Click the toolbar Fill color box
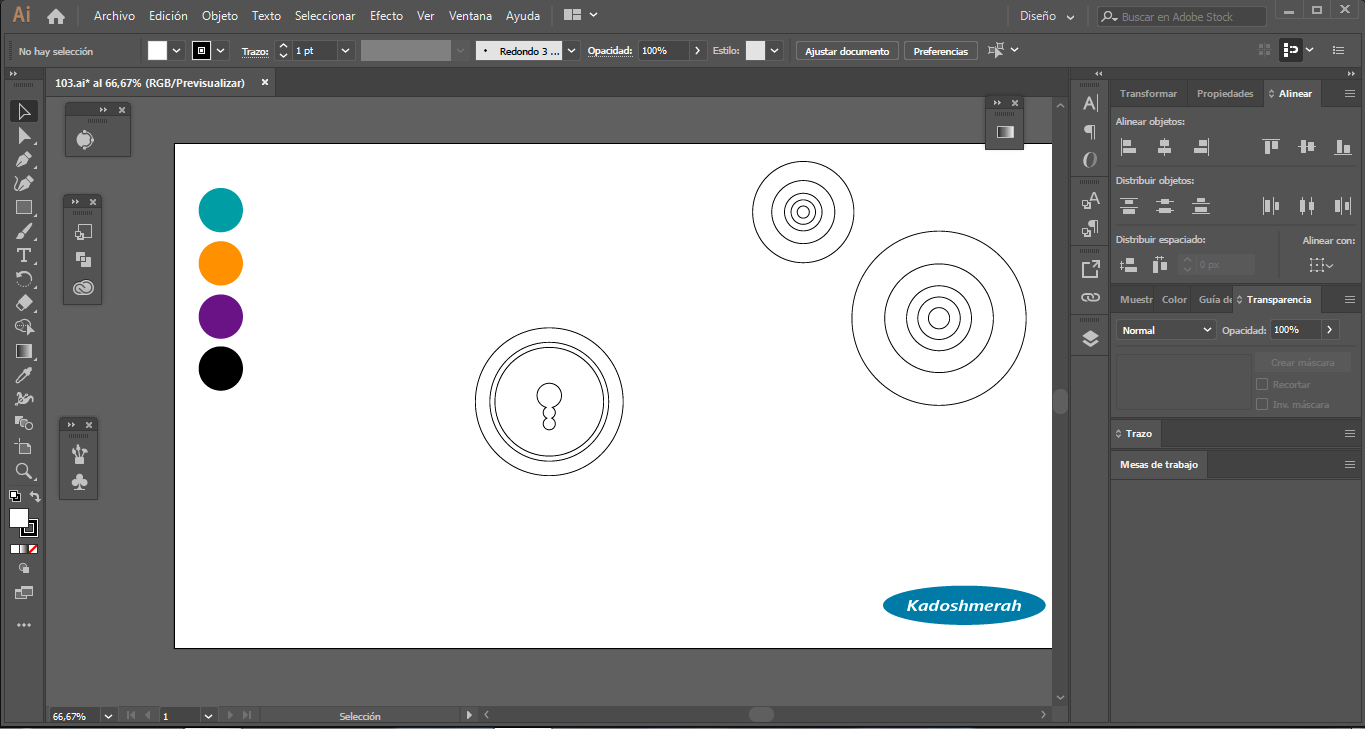Image resolution: width=1365 pixels, height=729 pixels. [19, 518]
